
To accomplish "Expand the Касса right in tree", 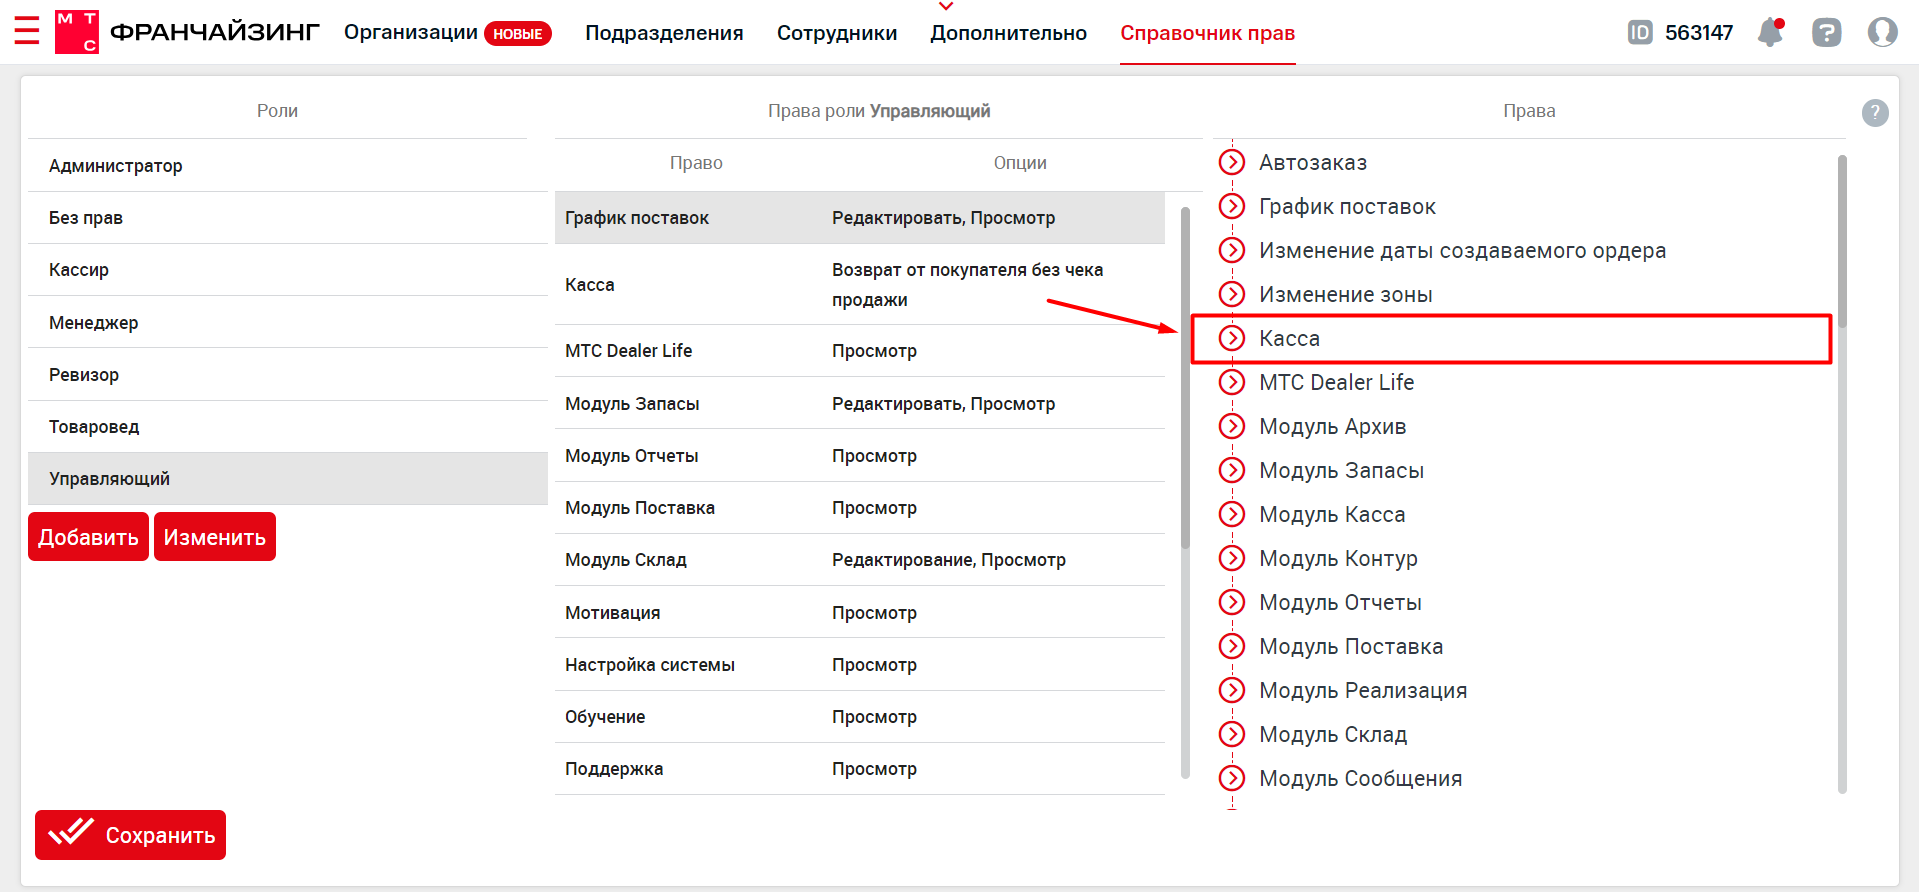I will [1232, 338].
